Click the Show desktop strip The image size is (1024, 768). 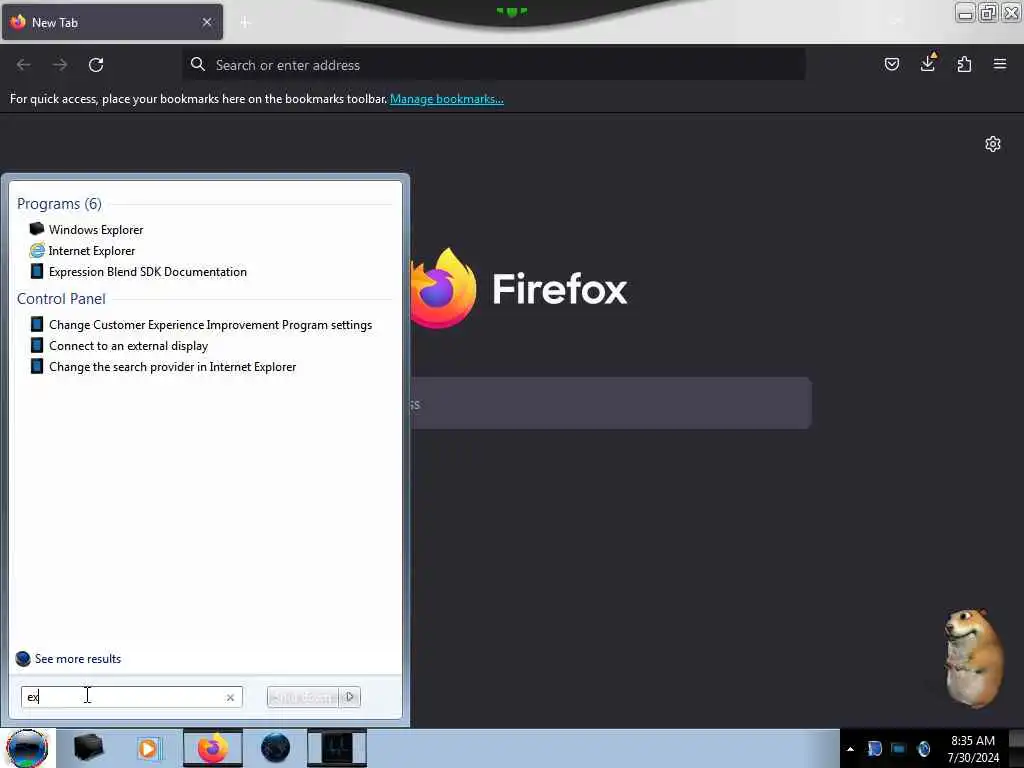(1016, 748)
